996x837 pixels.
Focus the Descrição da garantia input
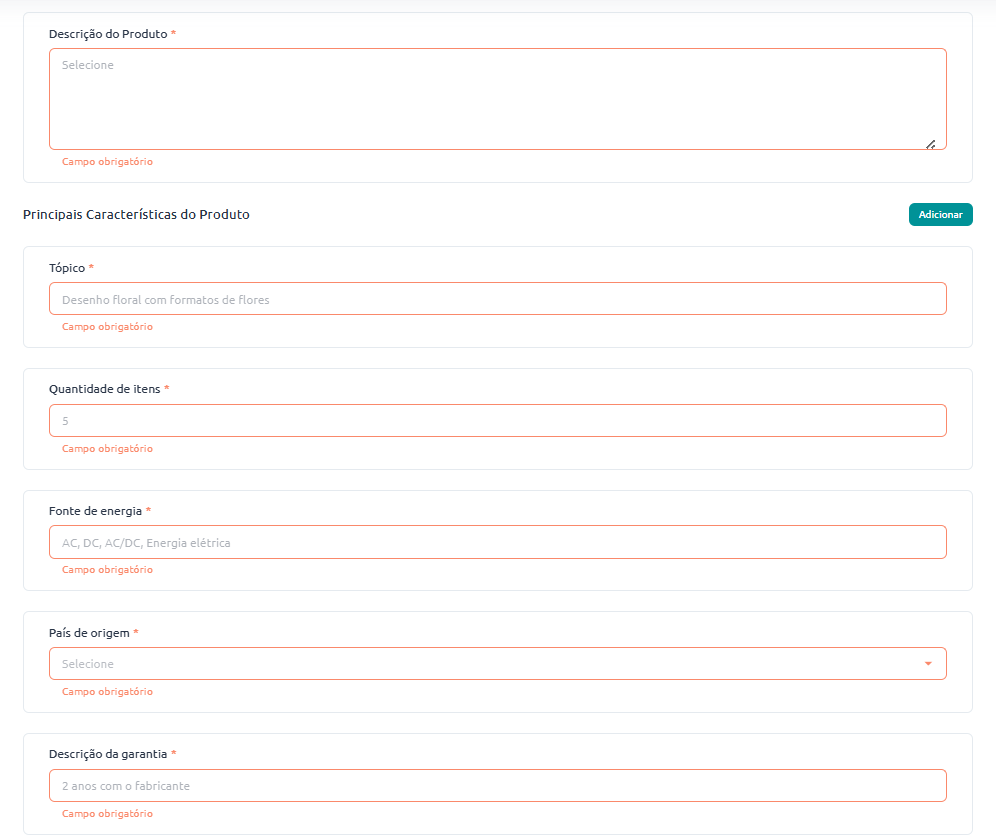(x=497, y=786)
